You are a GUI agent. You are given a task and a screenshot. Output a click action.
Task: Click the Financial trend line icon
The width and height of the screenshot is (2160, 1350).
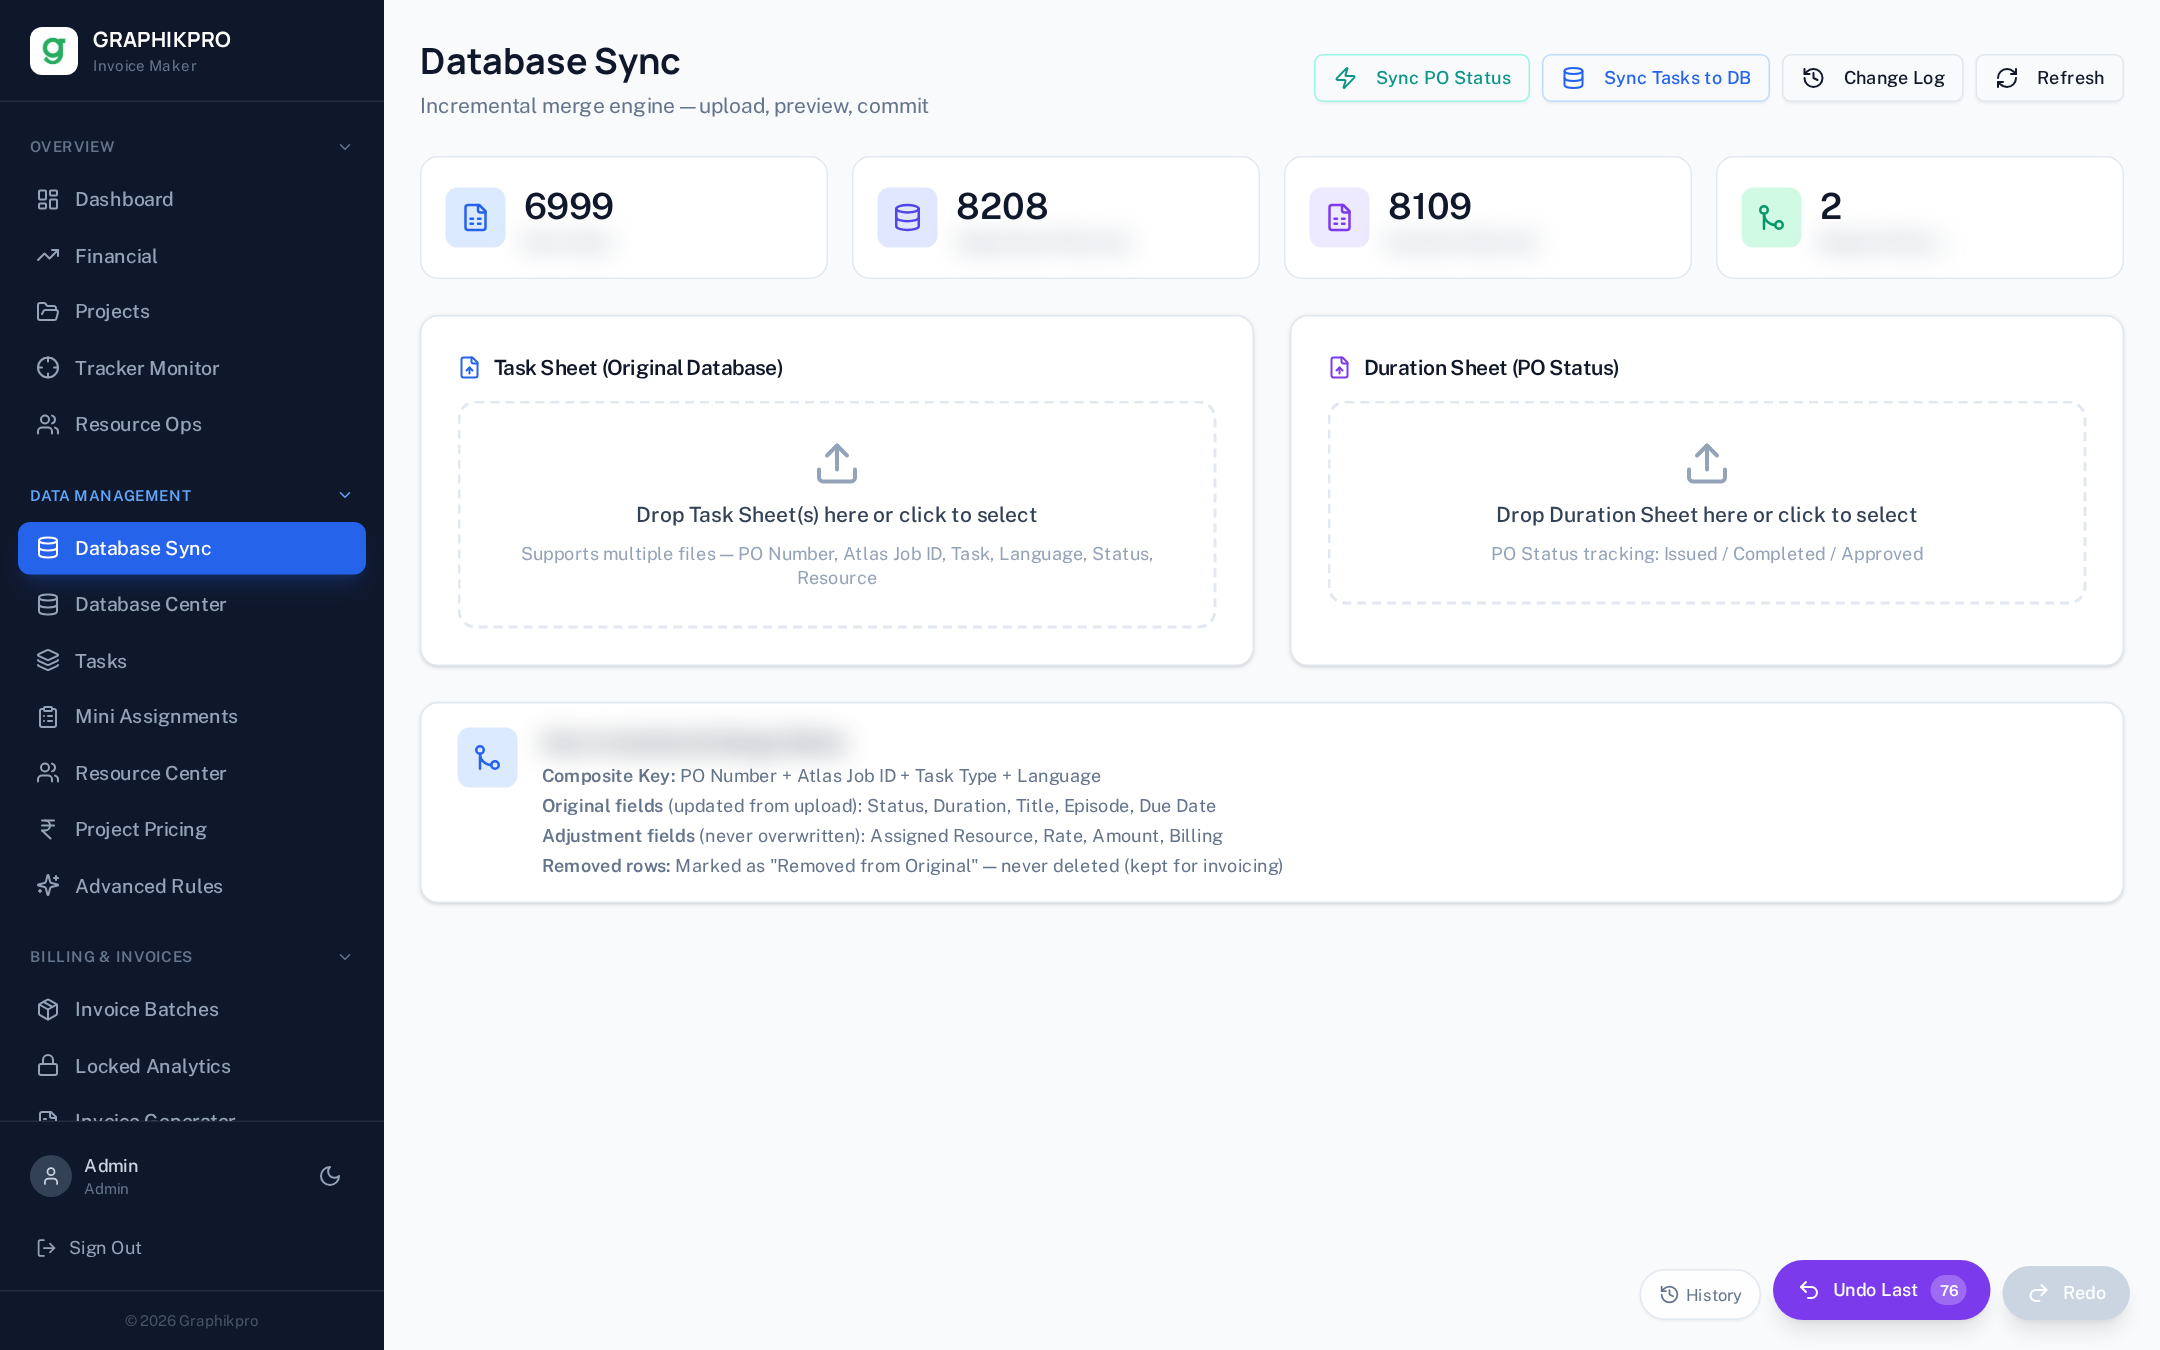(48, 256)
